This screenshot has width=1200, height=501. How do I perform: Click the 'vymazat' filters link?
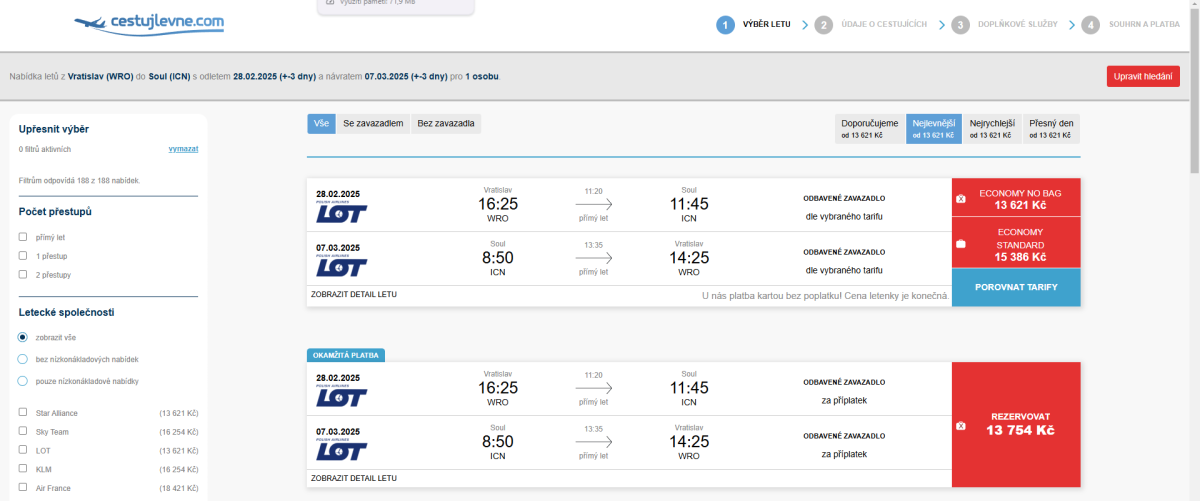(x=183, y=149)
